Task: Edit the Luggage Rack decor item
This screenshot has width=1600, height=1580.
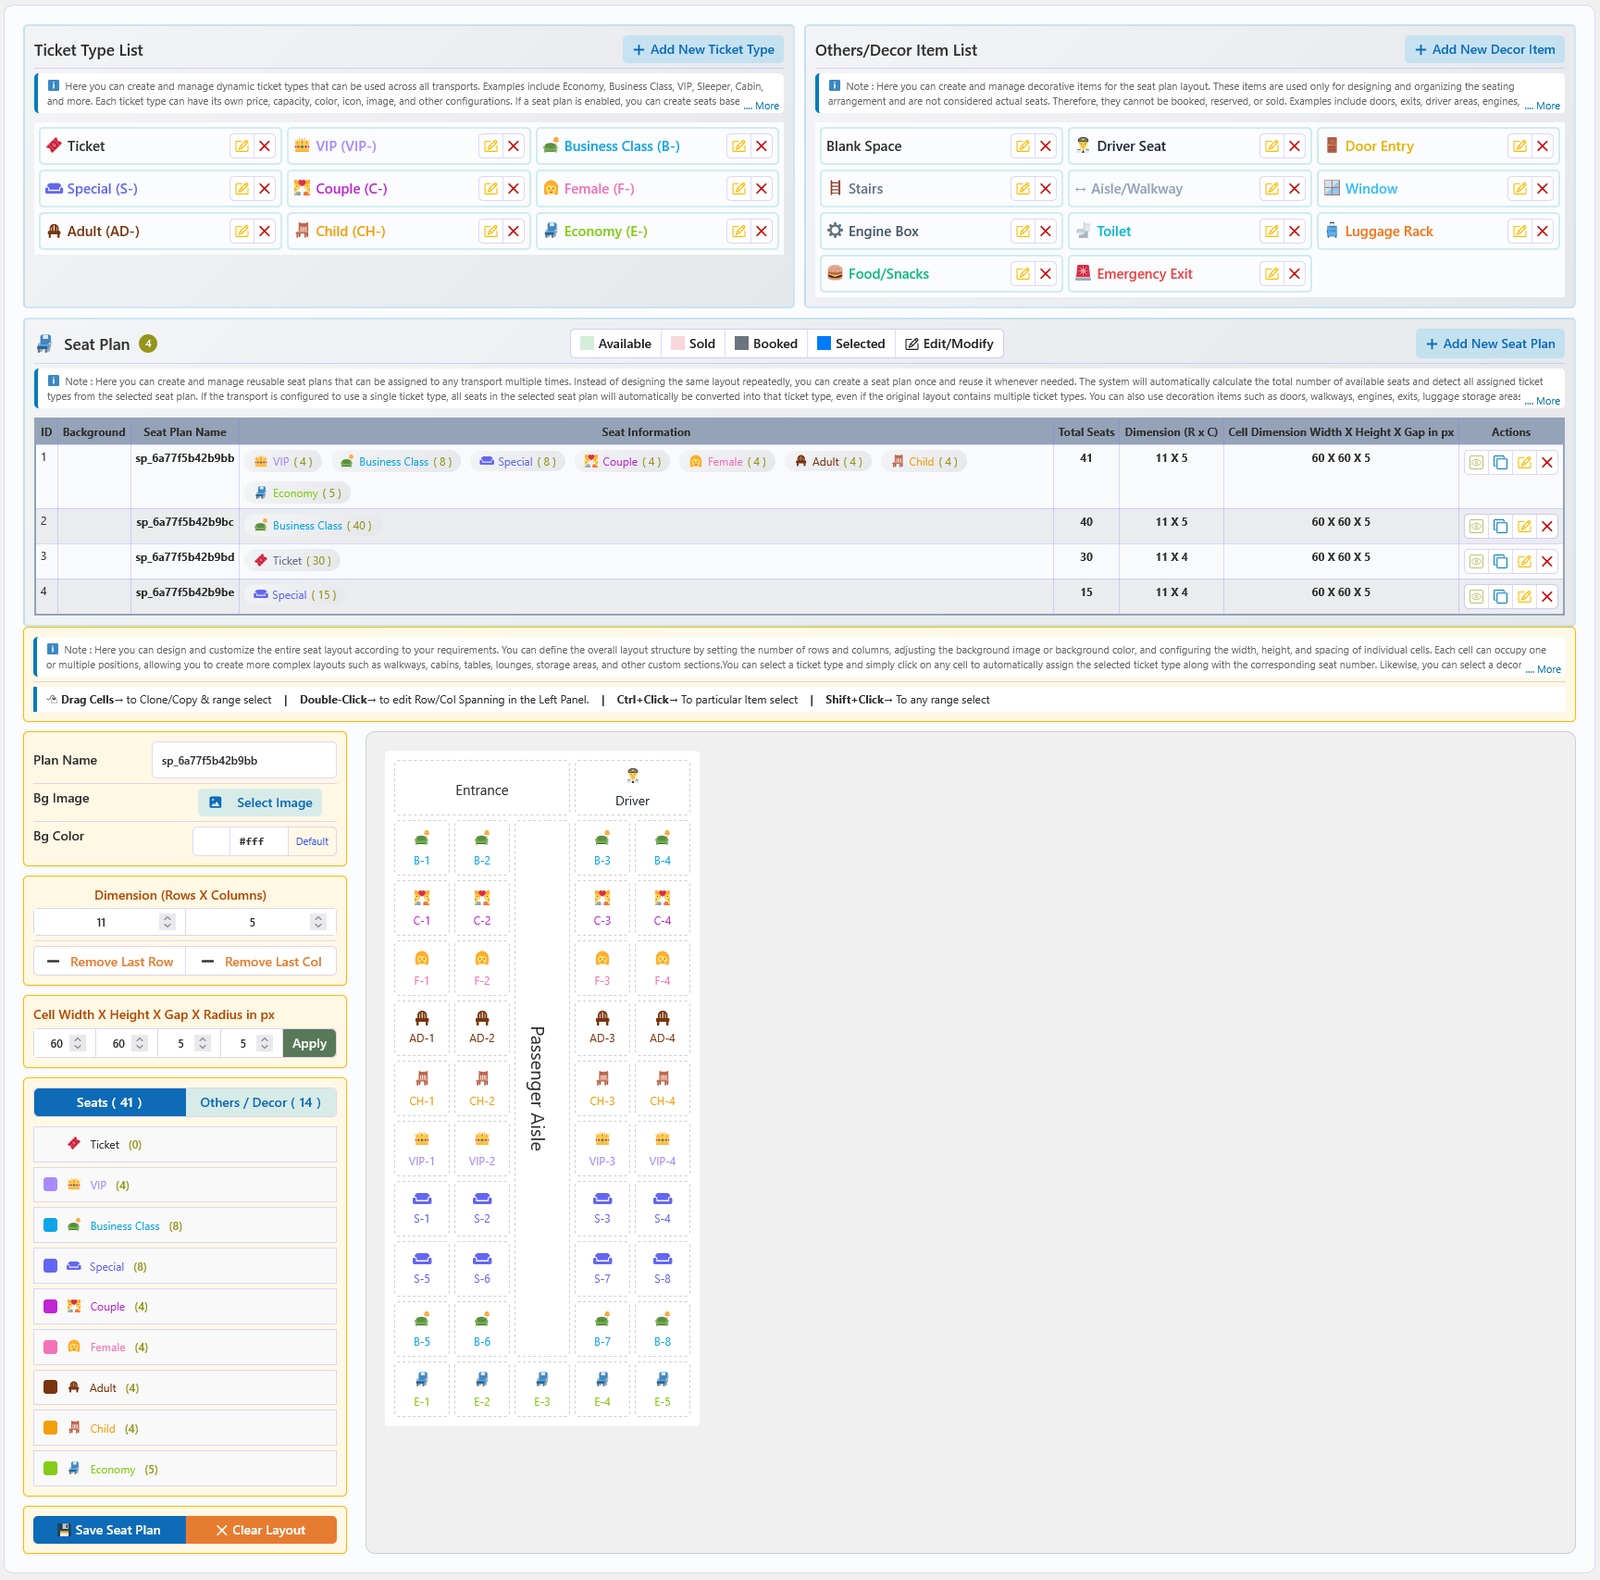Action: click(1519, 231)
